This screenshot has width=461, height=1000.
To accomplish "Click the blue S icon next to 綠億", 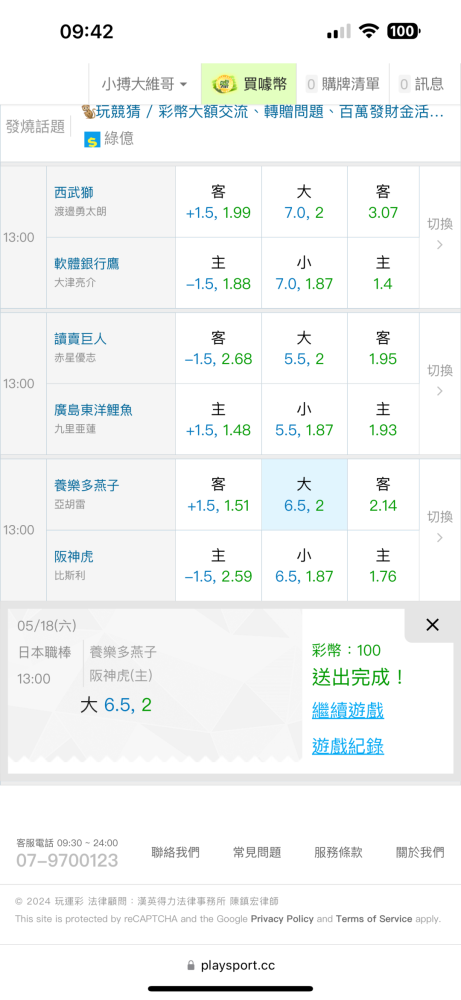I will pyautogui.click(x=92, y=139).
